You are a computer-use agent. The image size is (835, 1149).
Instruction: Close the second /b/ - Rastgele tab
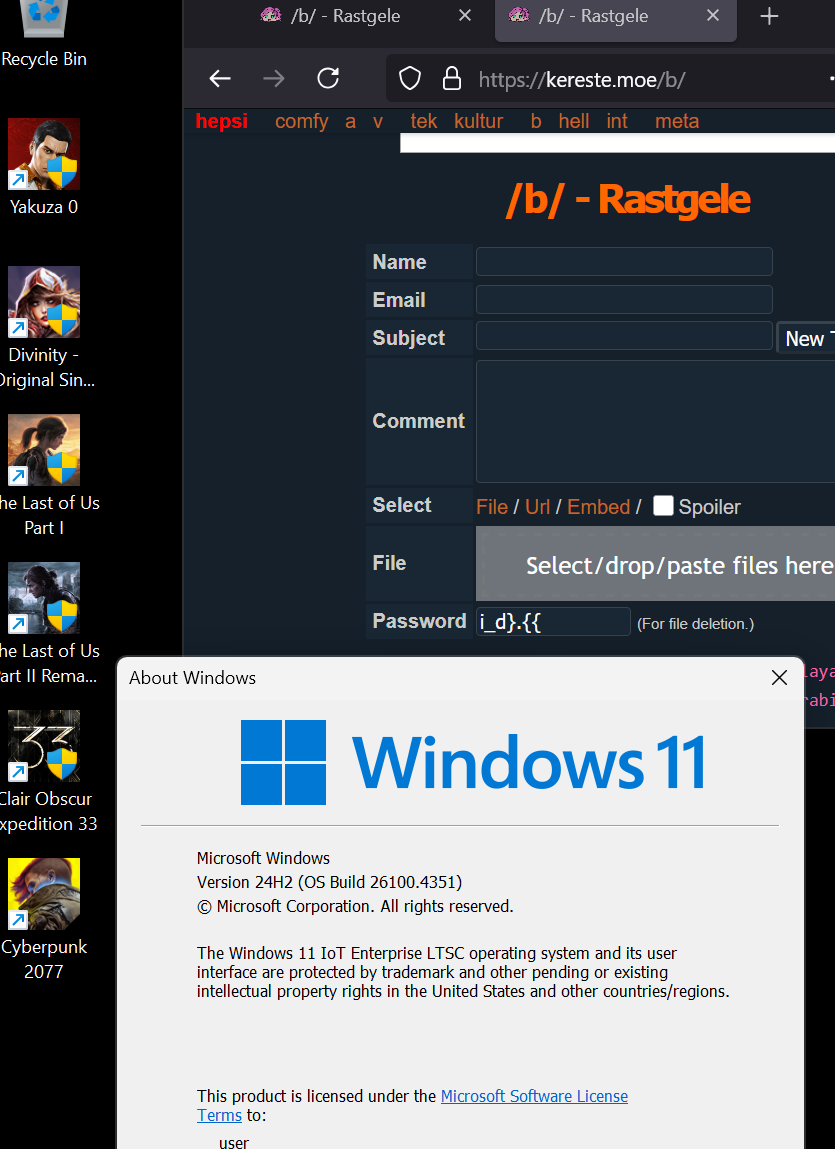[x=713, y=15]
